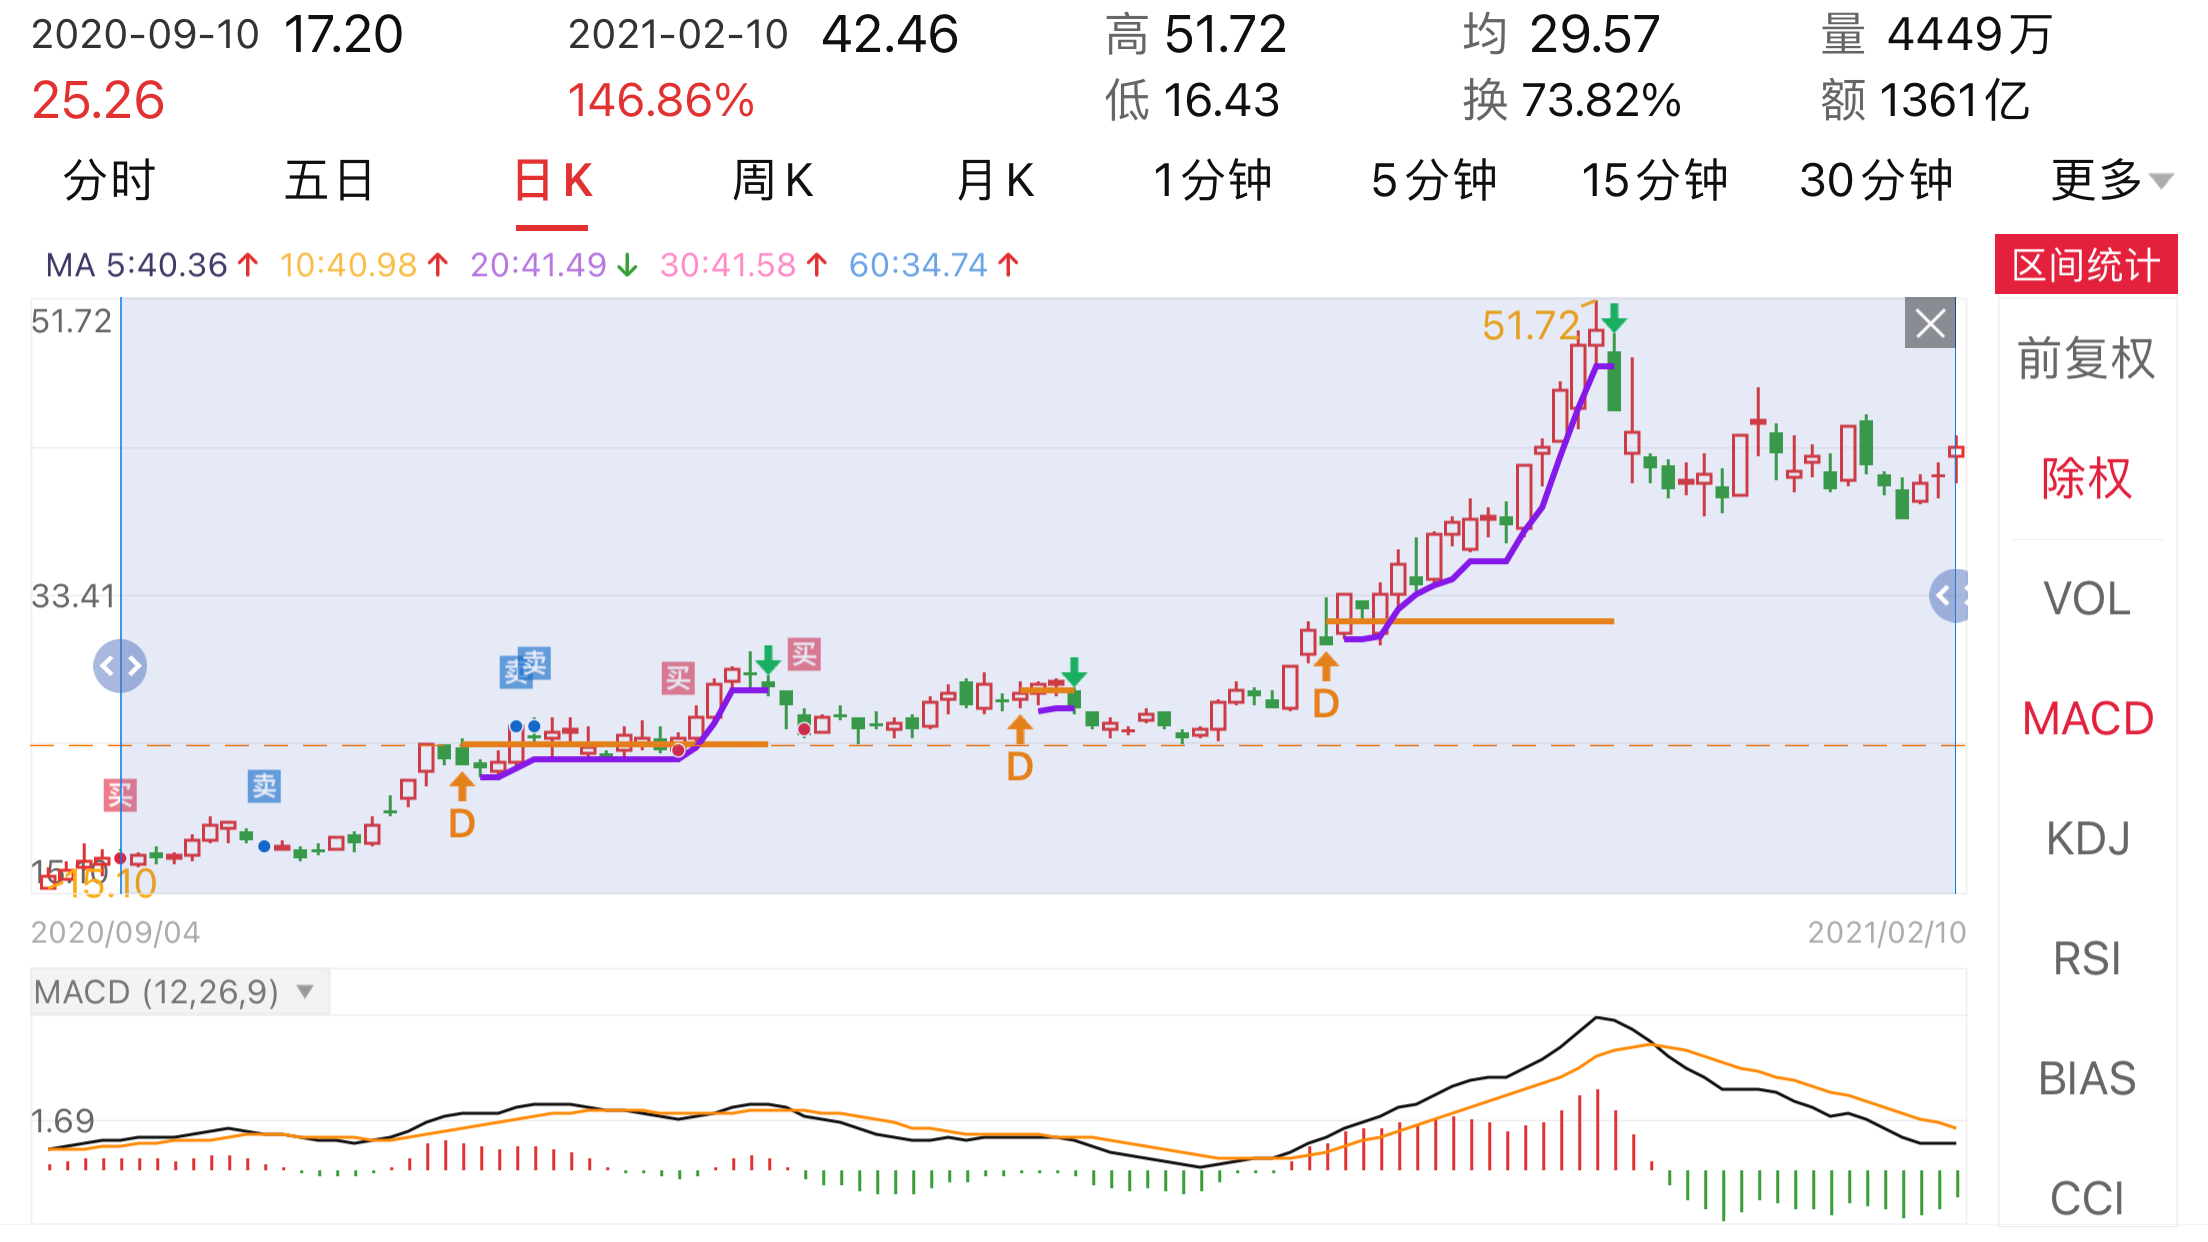Close the interval statistics overlay with X

pyautogui.click(x=1929, y=324)
